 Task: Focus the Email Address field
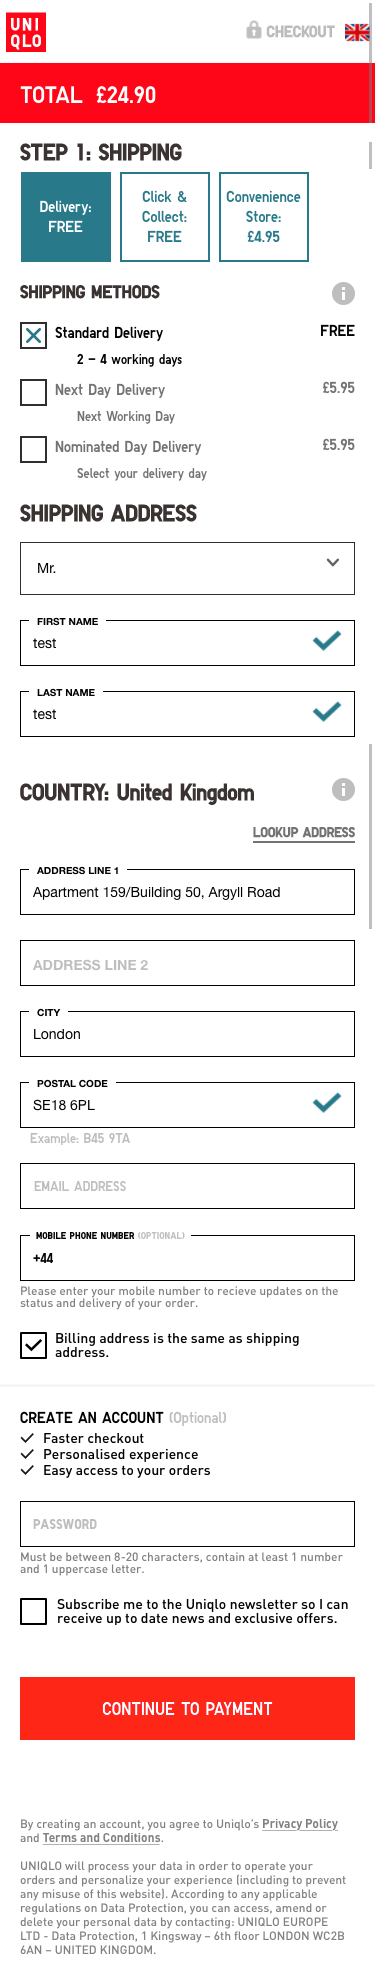click(187, 1186)
